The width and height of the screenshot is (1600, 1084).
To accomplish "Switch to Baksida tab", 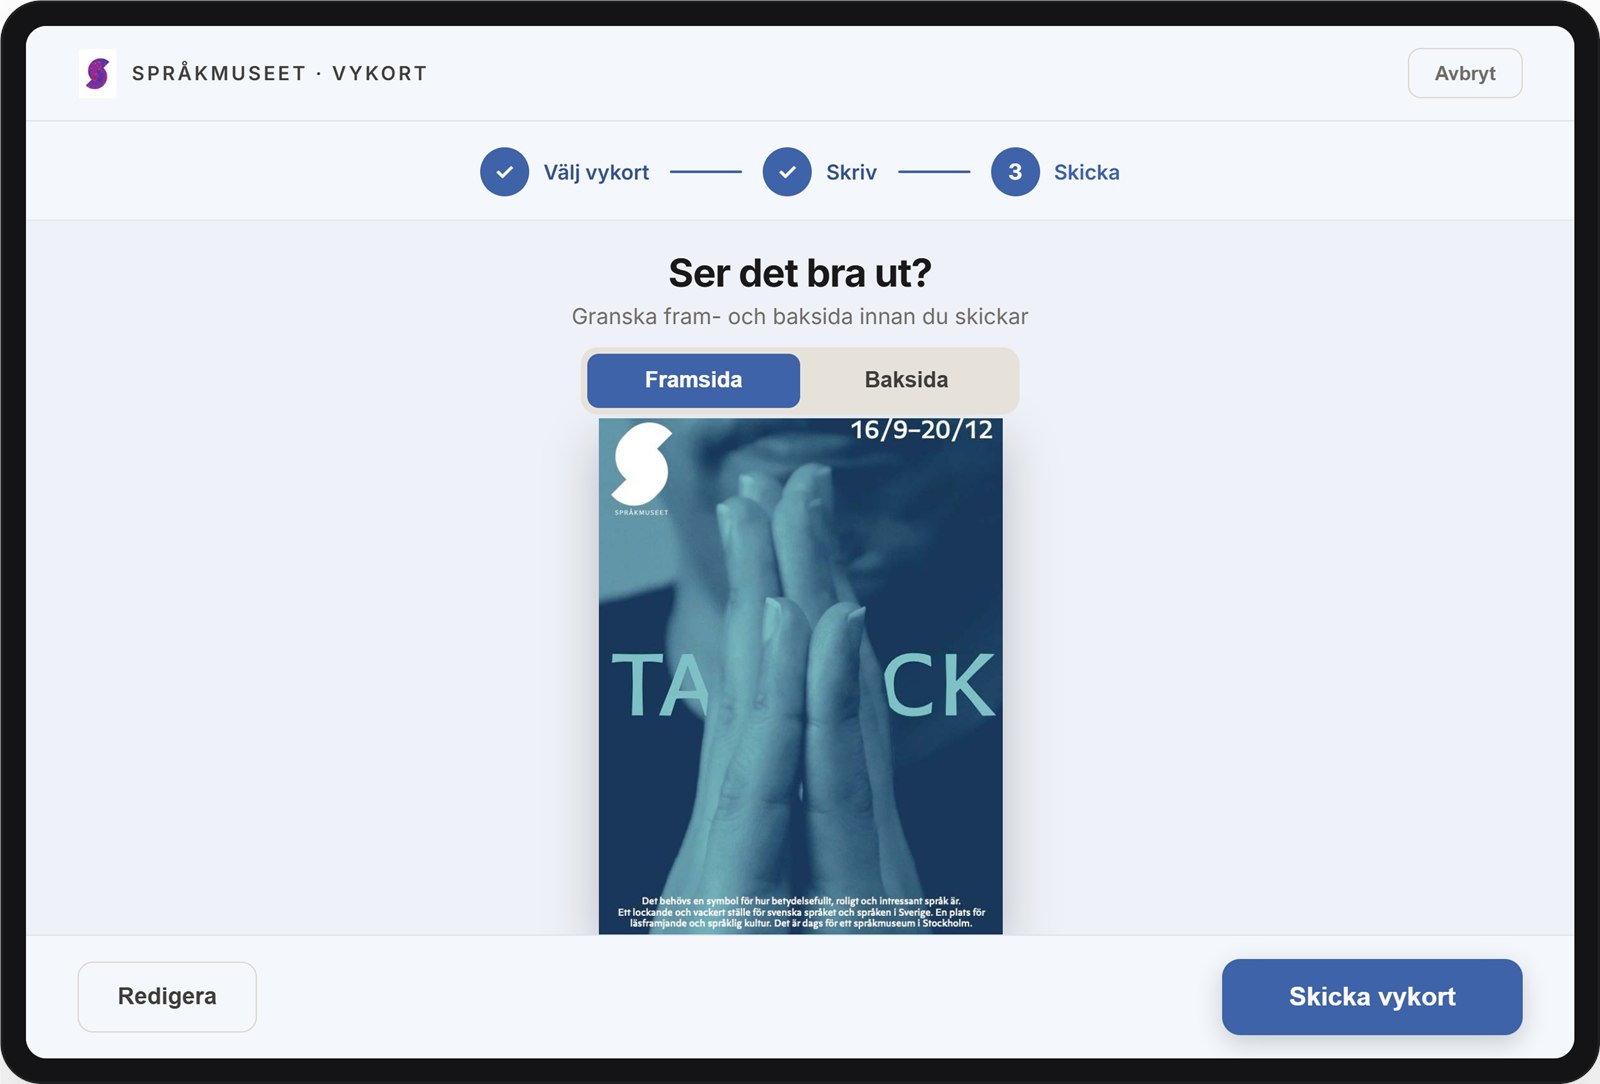I will pos(906,380).
